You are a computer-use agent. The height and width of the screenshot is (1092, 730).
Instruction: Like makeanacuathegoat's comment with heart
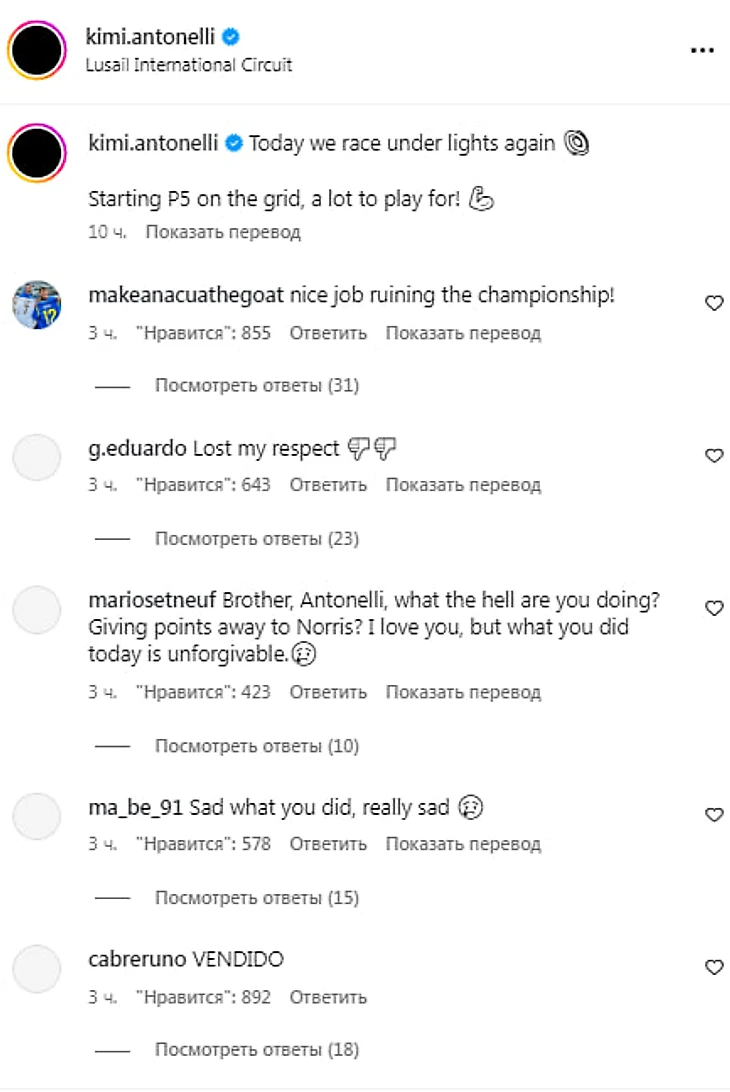pos(714,303)
